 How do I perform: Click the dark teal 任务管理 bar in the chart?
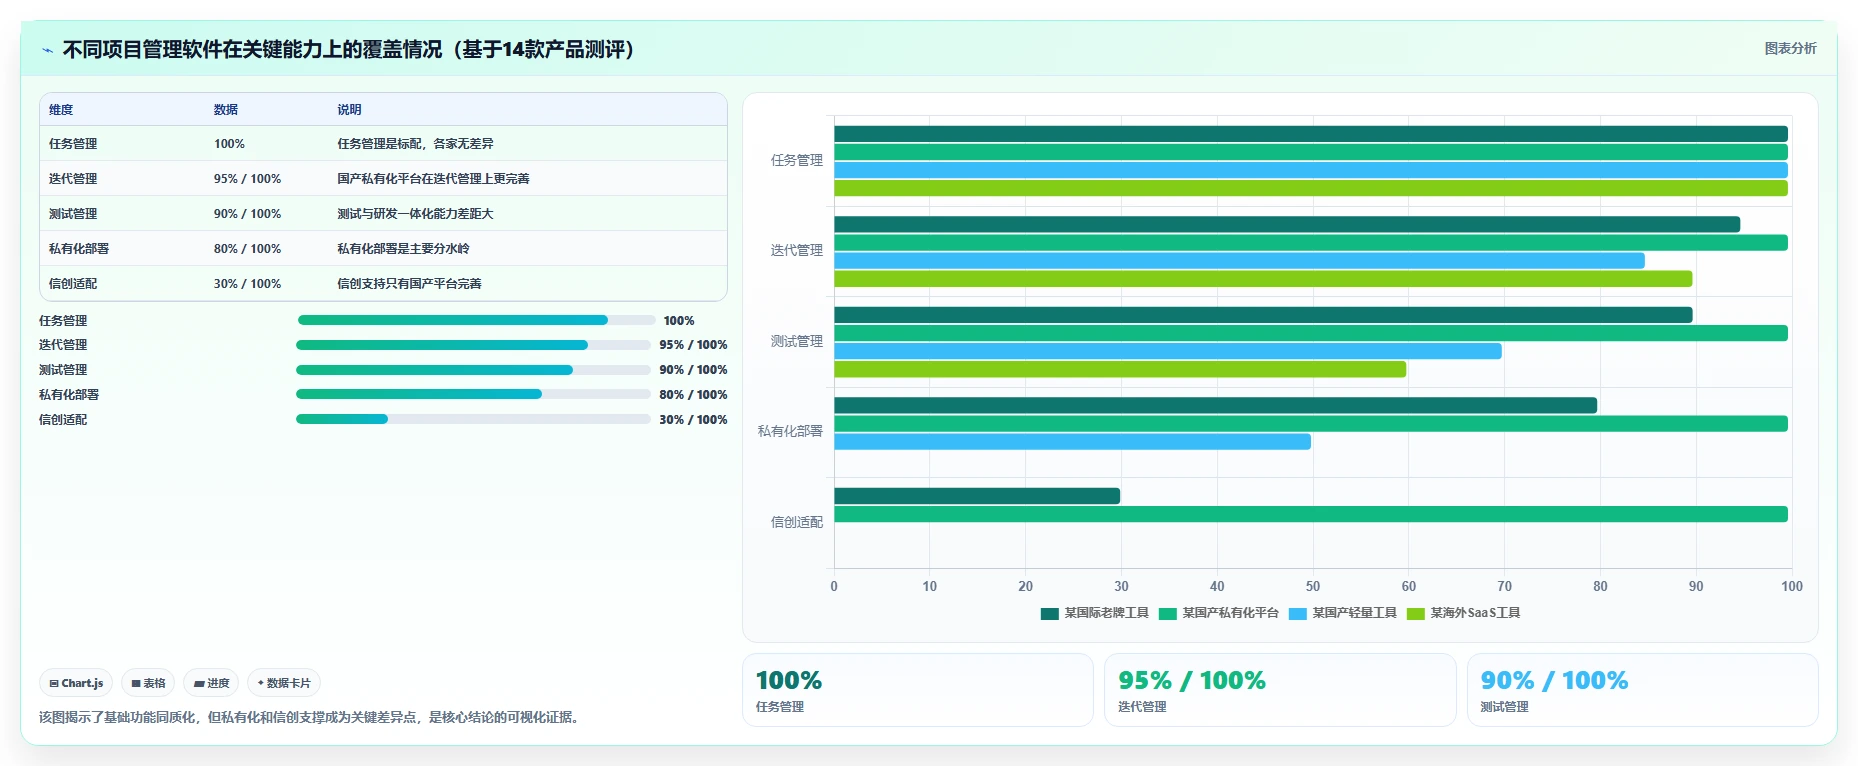point(1311,134)
